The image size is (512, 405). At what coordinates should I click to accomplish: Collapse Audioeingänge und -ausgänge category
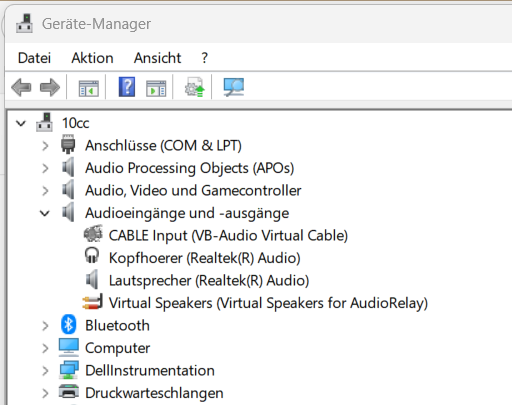tap(45, 213)
